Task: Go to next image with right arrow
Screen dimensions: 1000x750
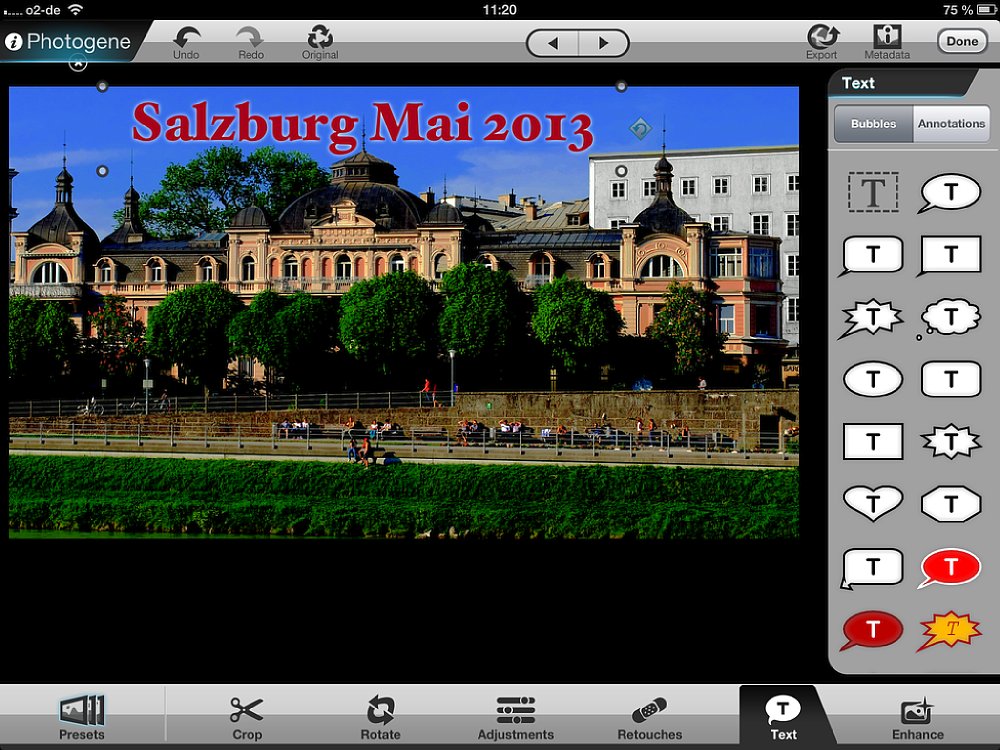Action: coord(603,43)
